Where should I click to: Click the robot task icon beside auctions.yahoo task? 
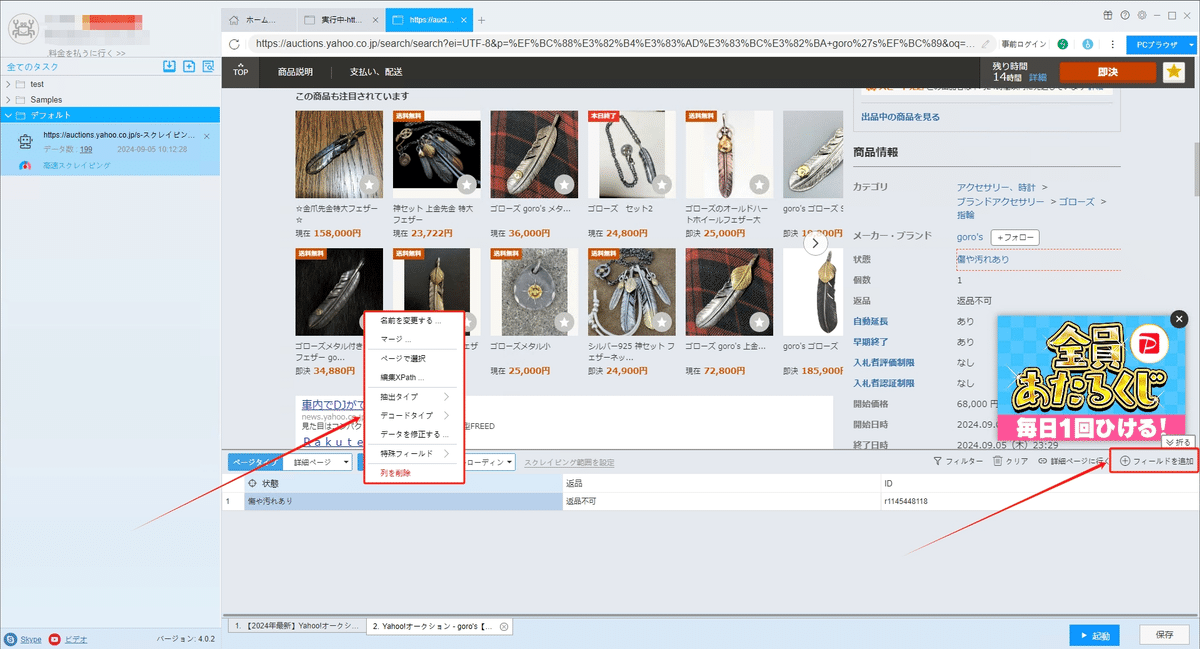click(27, 142)
